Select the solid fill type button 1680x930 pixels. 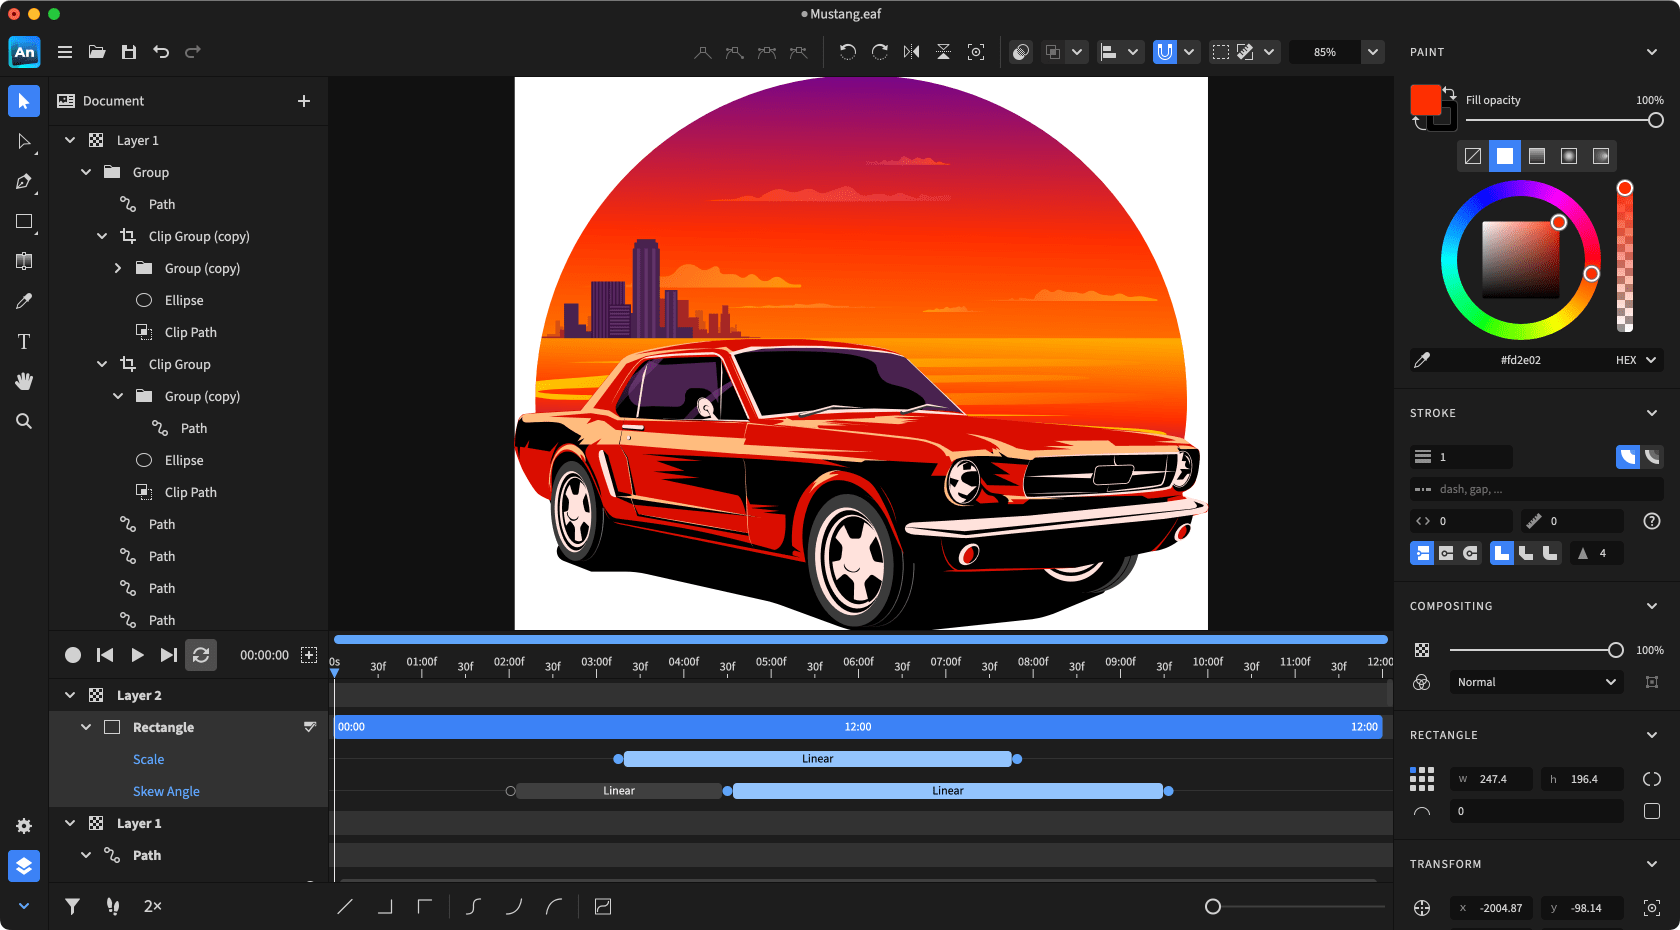coord(1505,156)
